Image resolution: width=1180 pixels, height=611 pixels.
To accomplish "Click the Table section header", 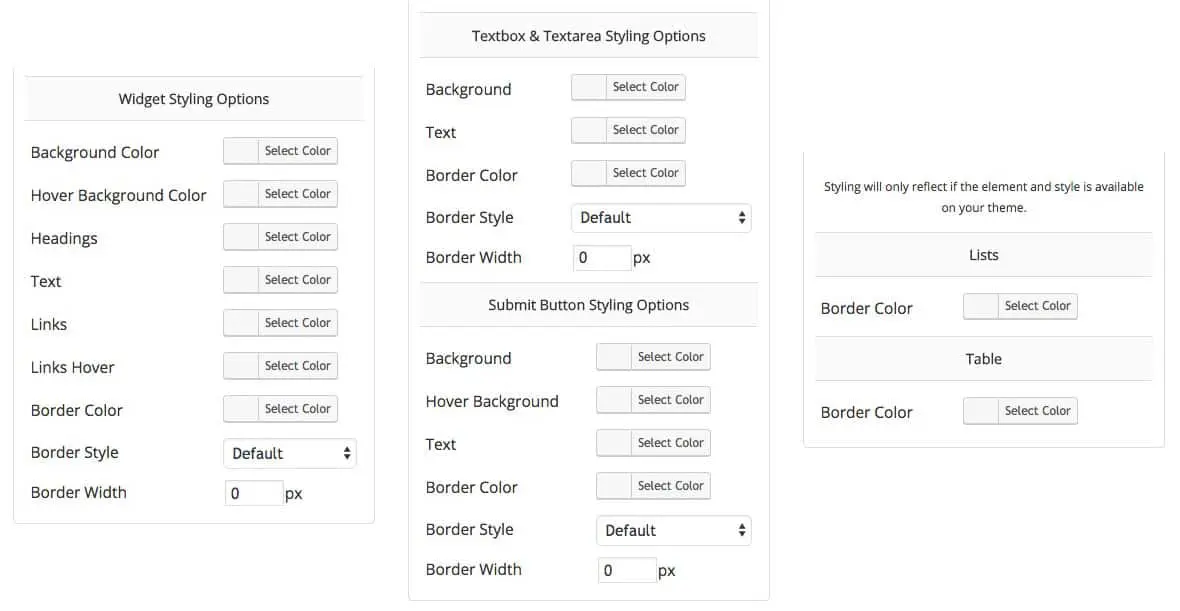I will click(984, 359).
